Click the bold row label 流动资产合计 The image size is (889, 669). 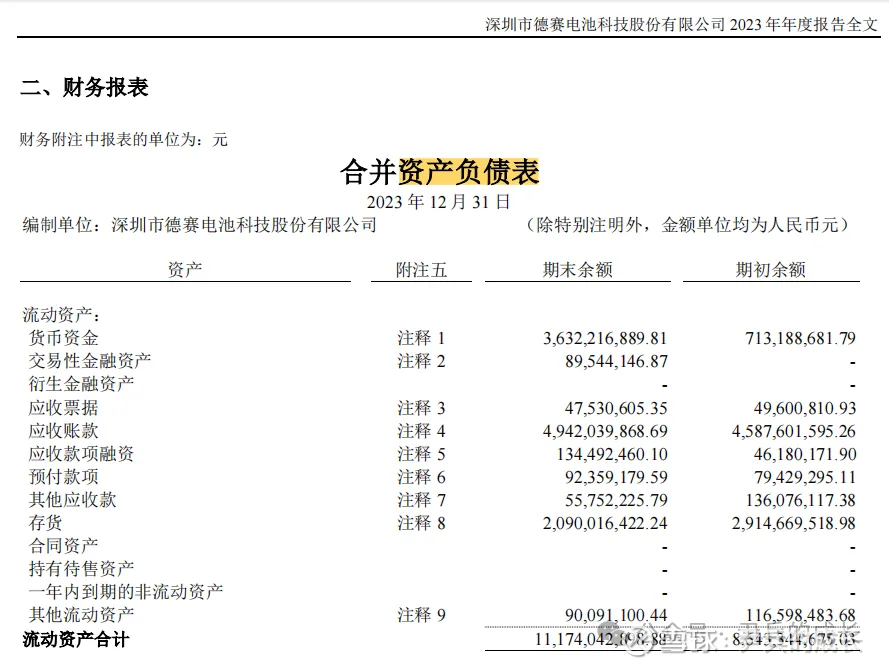[x=76, y=640]
